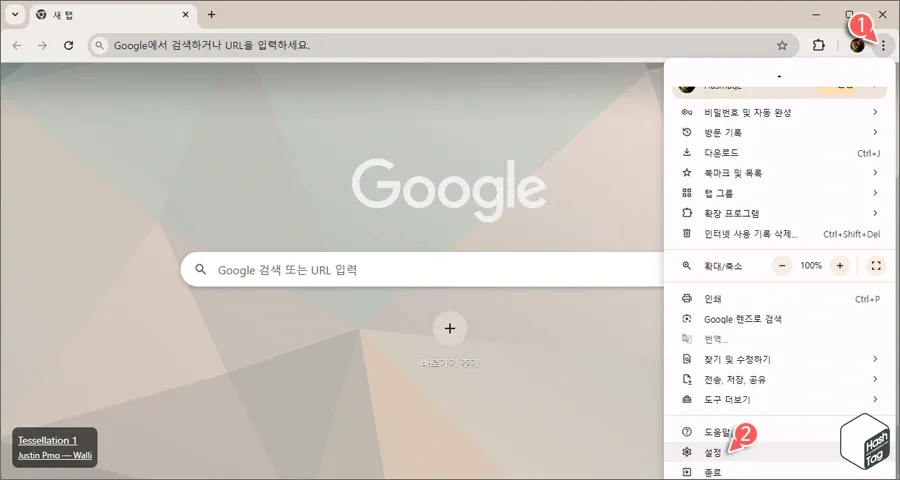Enter fullscreen with the fullscreen icon
This screenshot has height=480, width=900.
click(x=876, y=266)
